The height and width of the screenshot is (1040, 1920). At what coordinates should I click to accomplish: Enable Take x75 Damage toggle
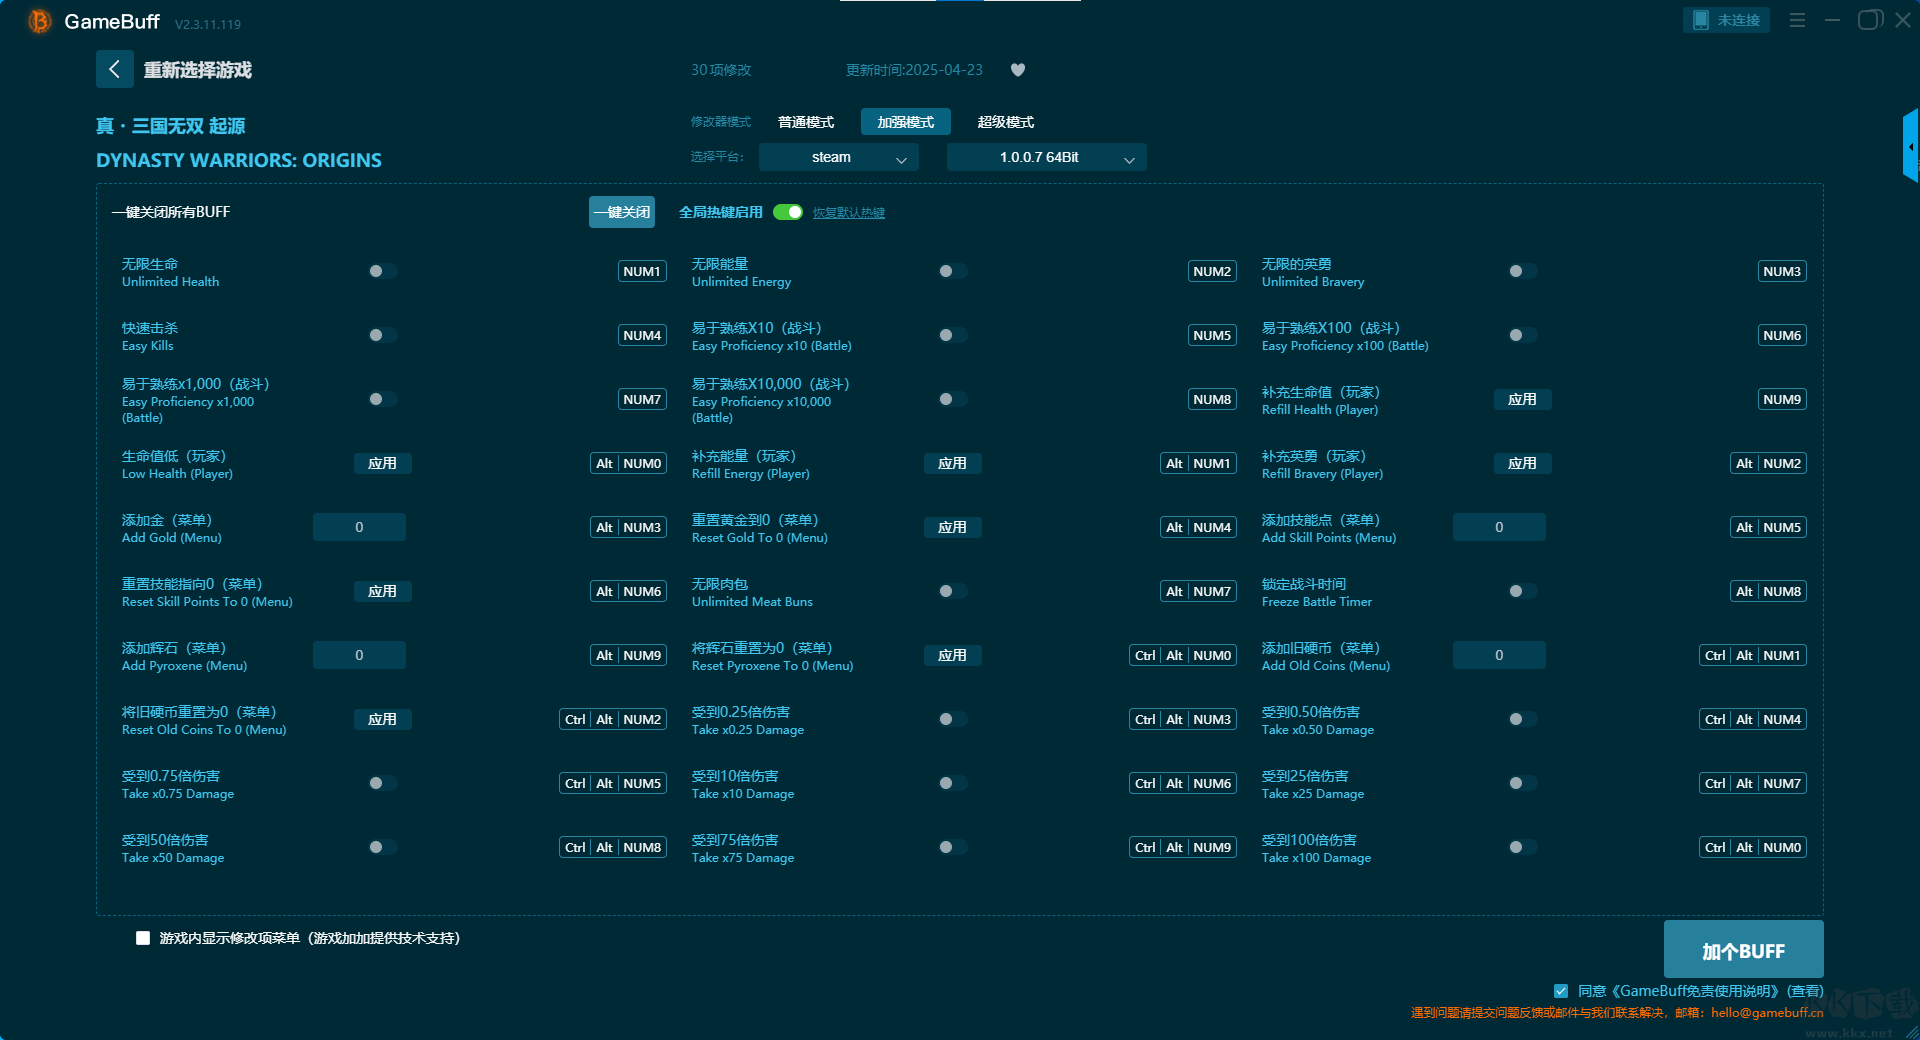coord(952,847)
